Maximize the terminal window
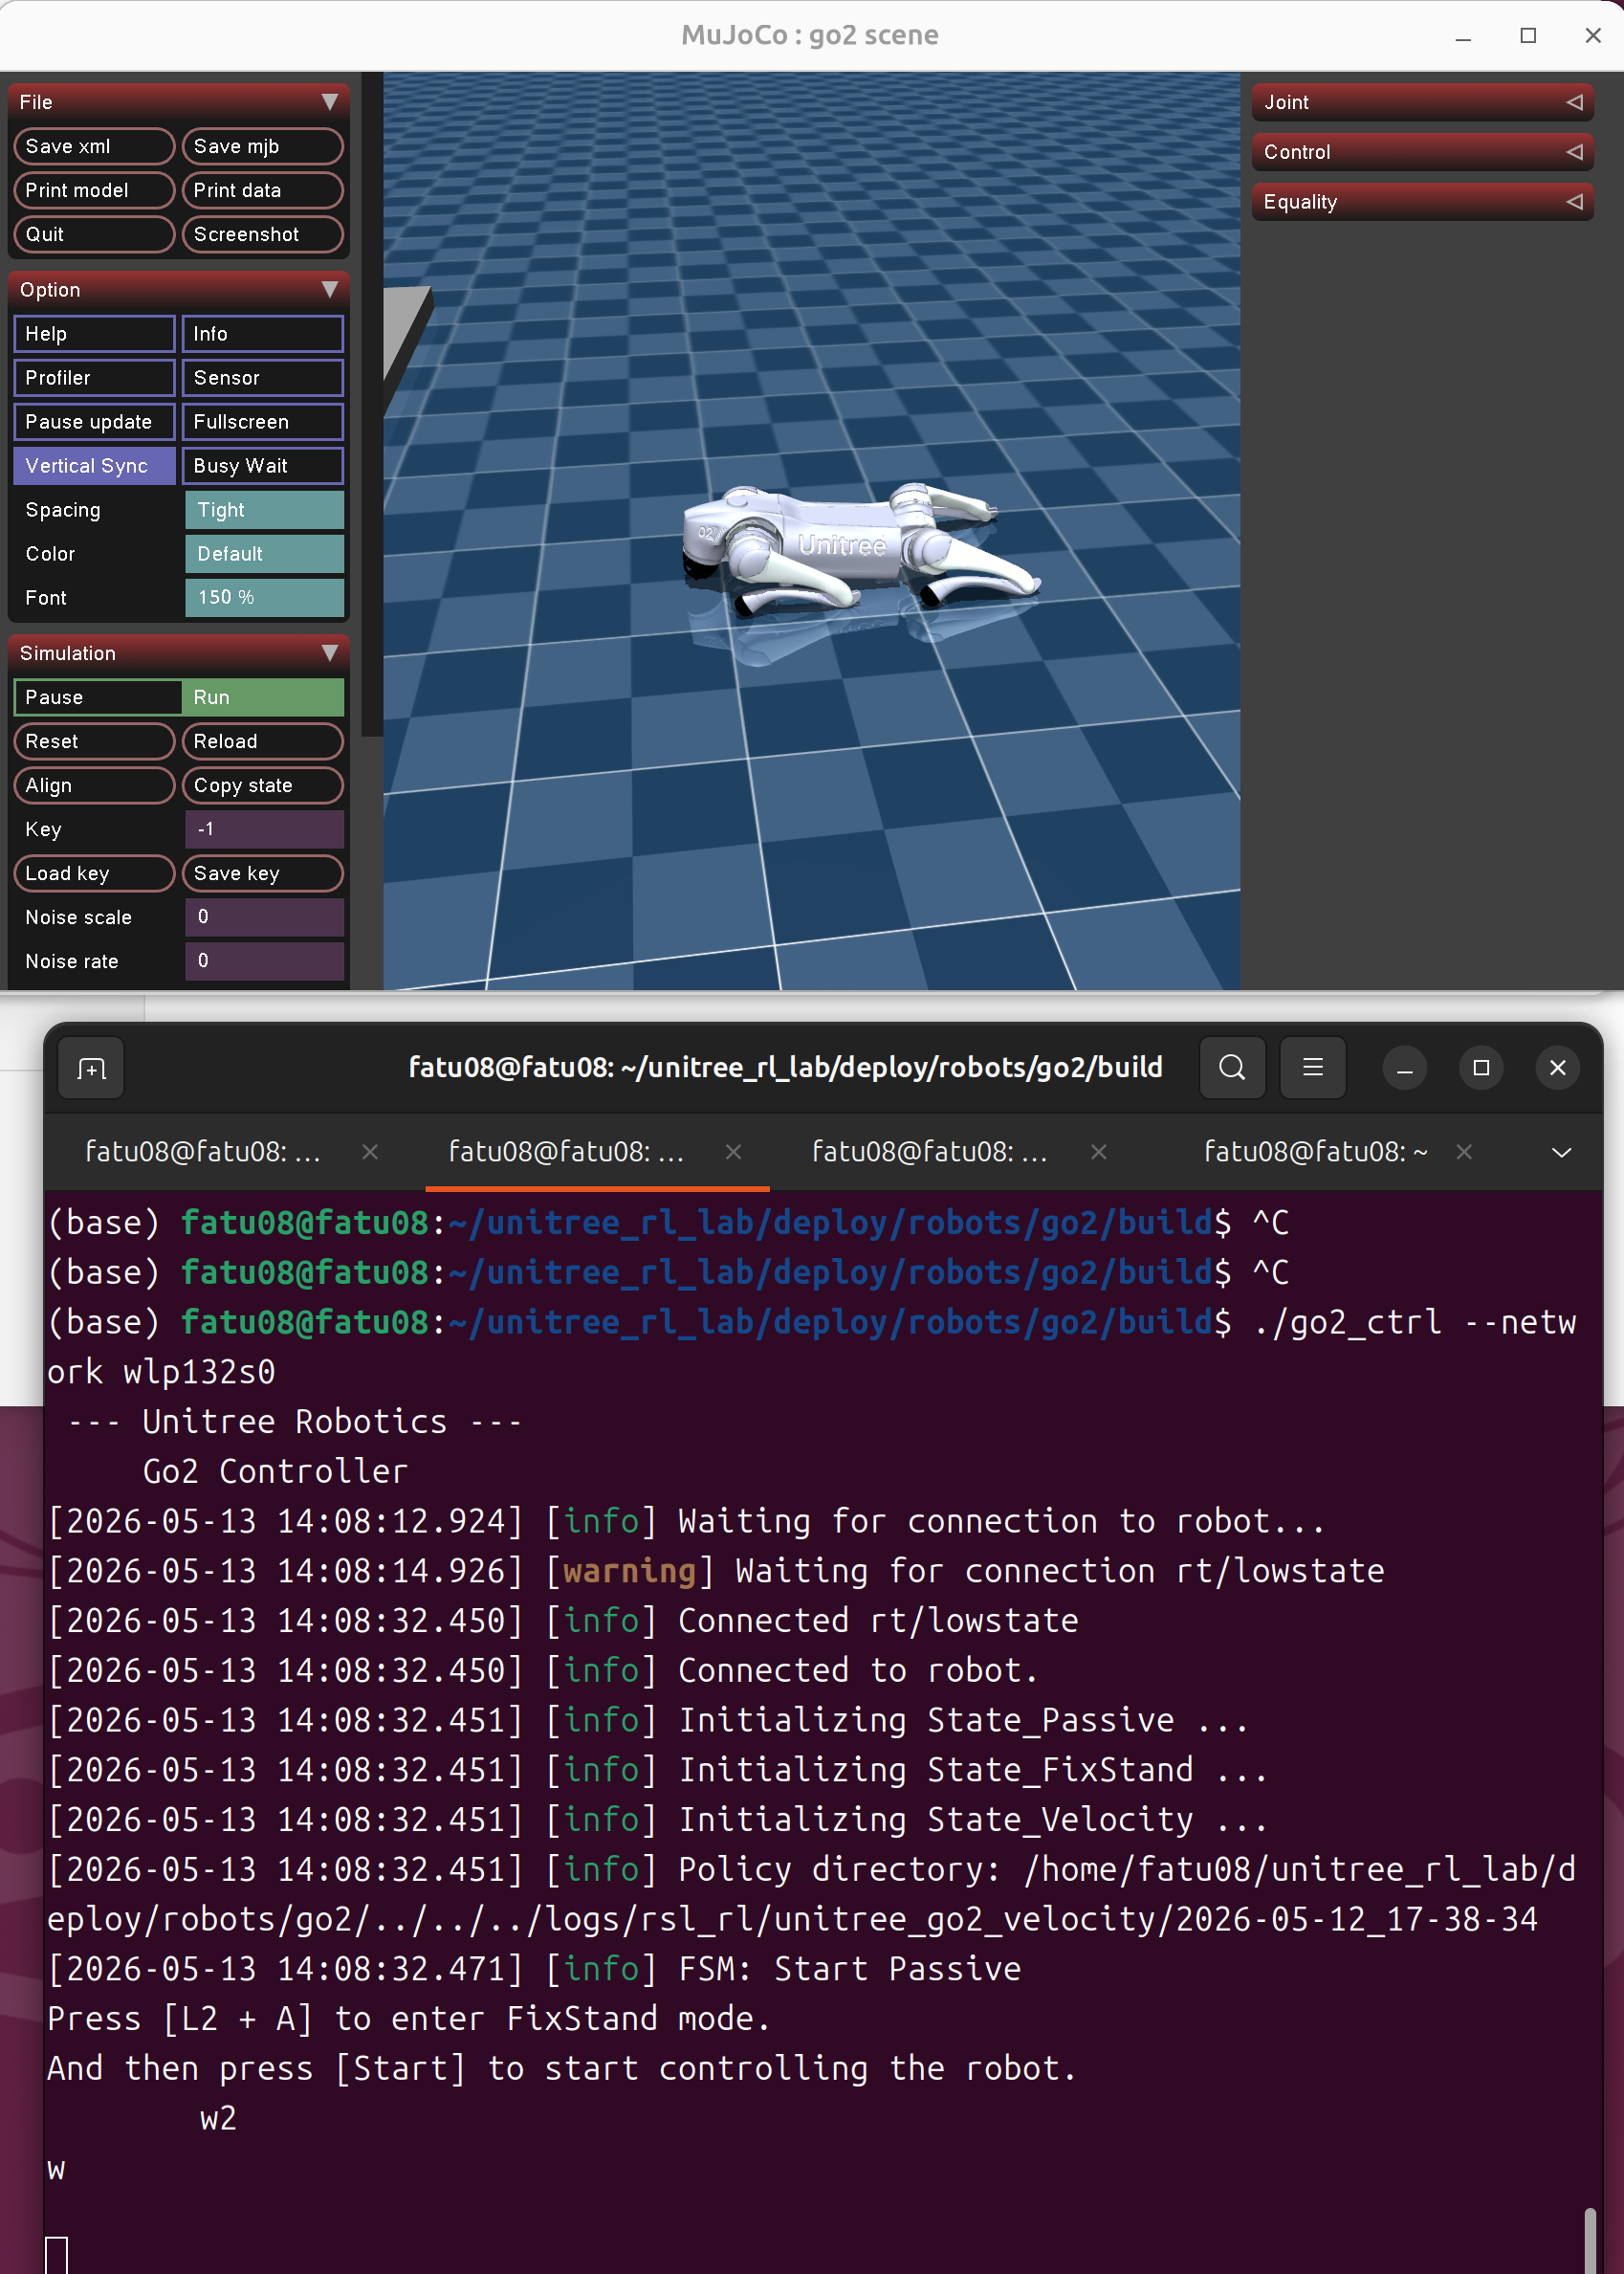The width and height of the screenshot is (1624, 2274). click(1481, 1068)
